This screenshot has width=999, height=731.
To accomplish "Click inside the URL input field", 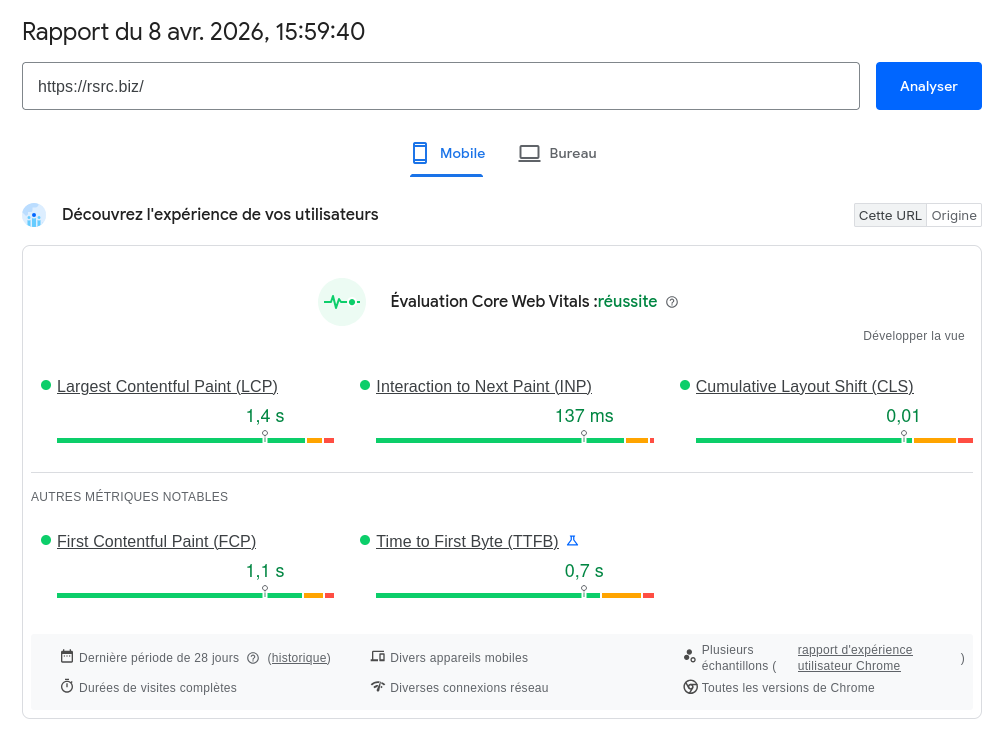I will 440,86.
